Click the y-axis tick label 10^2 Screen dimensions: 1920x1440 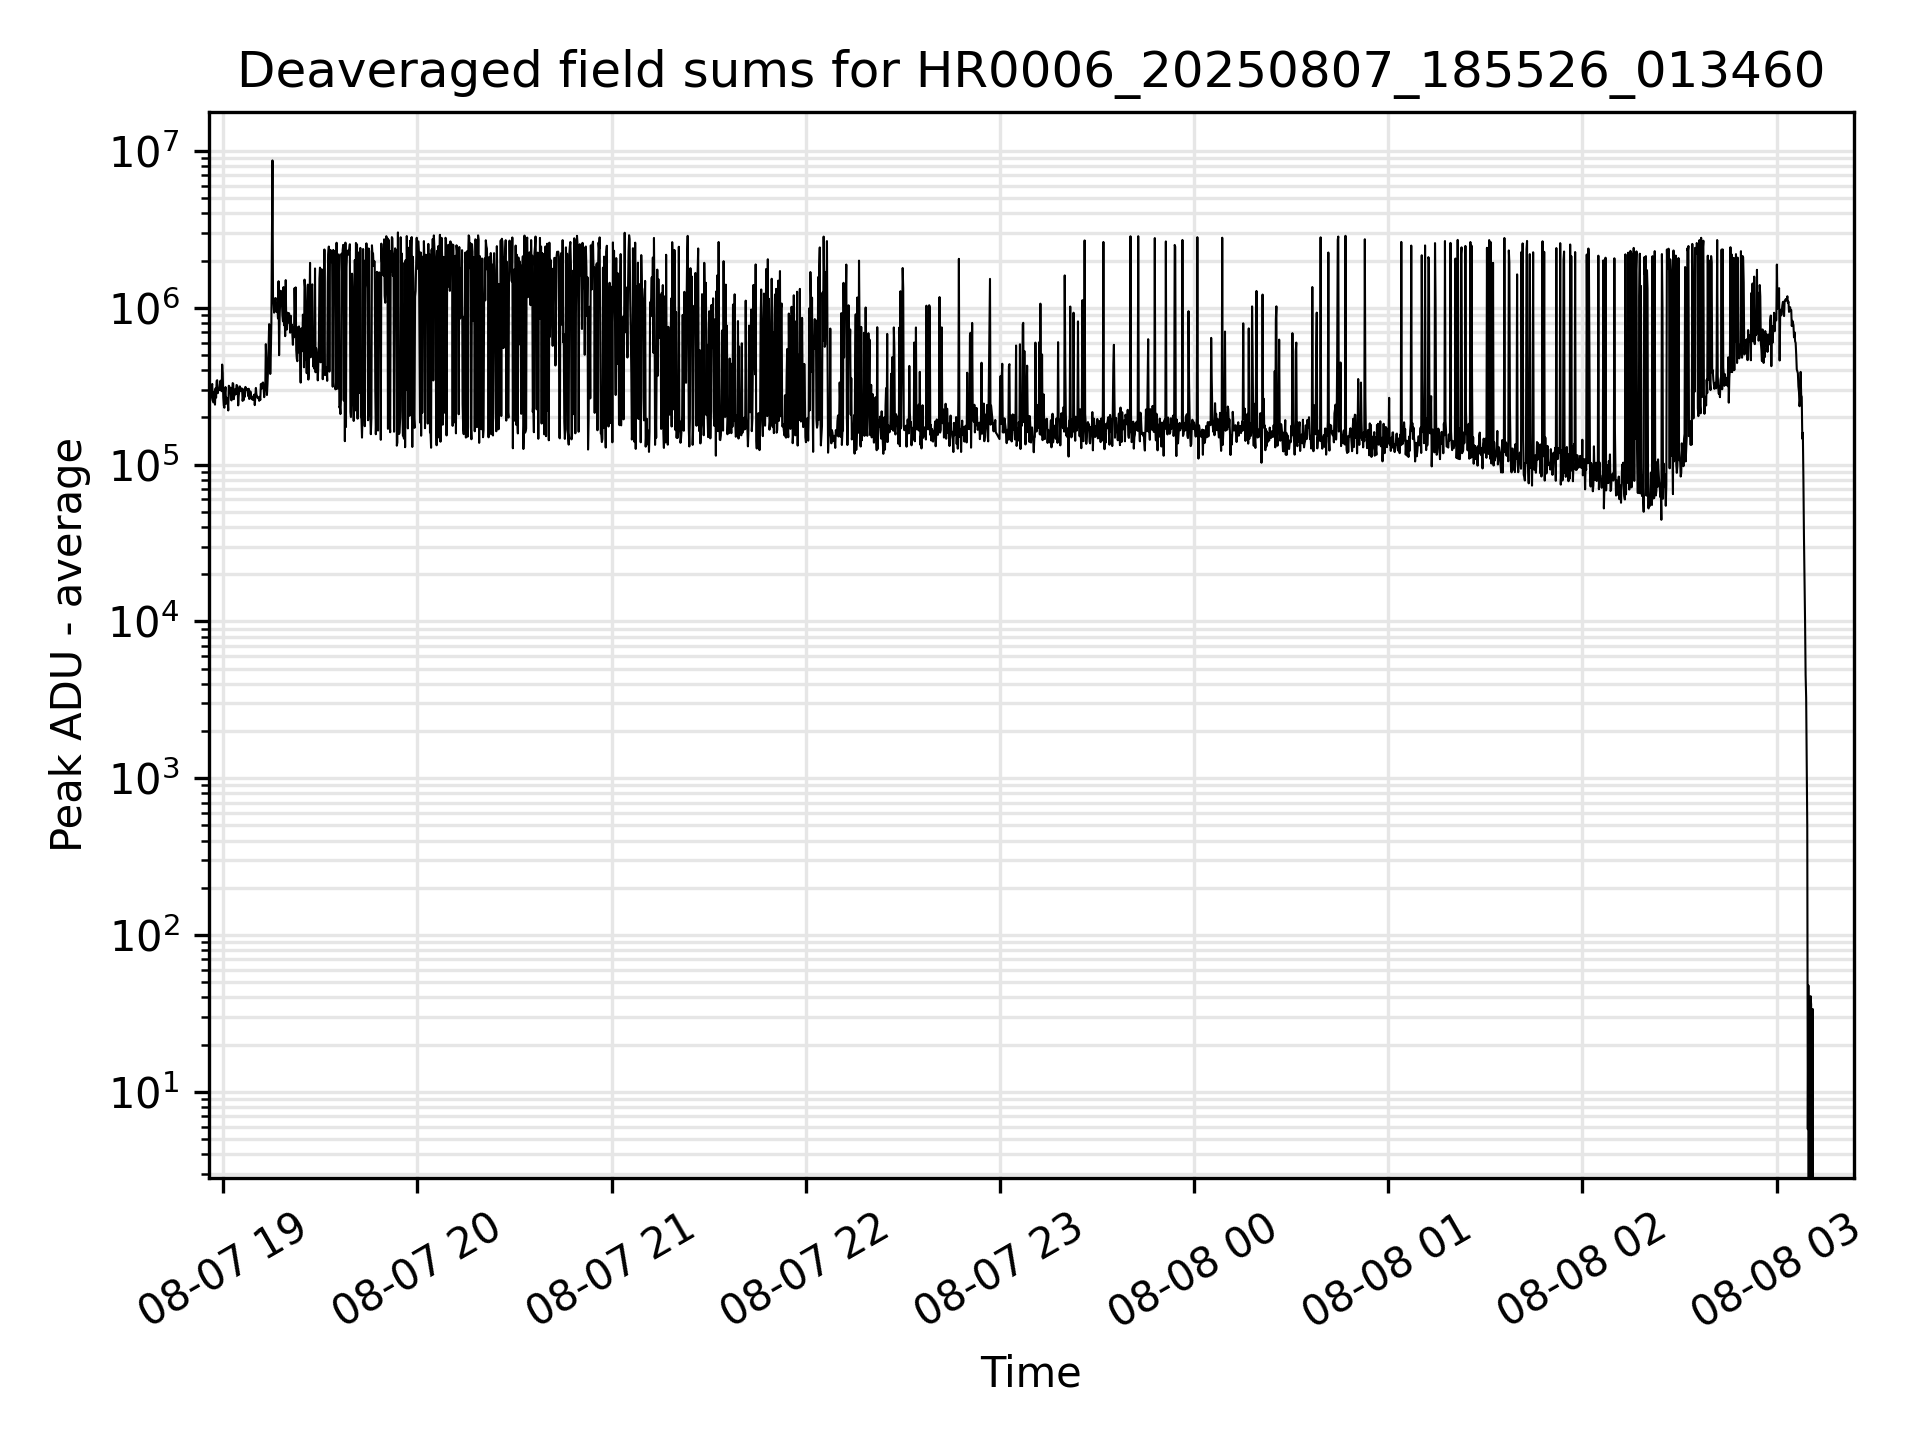pos(146,934)
